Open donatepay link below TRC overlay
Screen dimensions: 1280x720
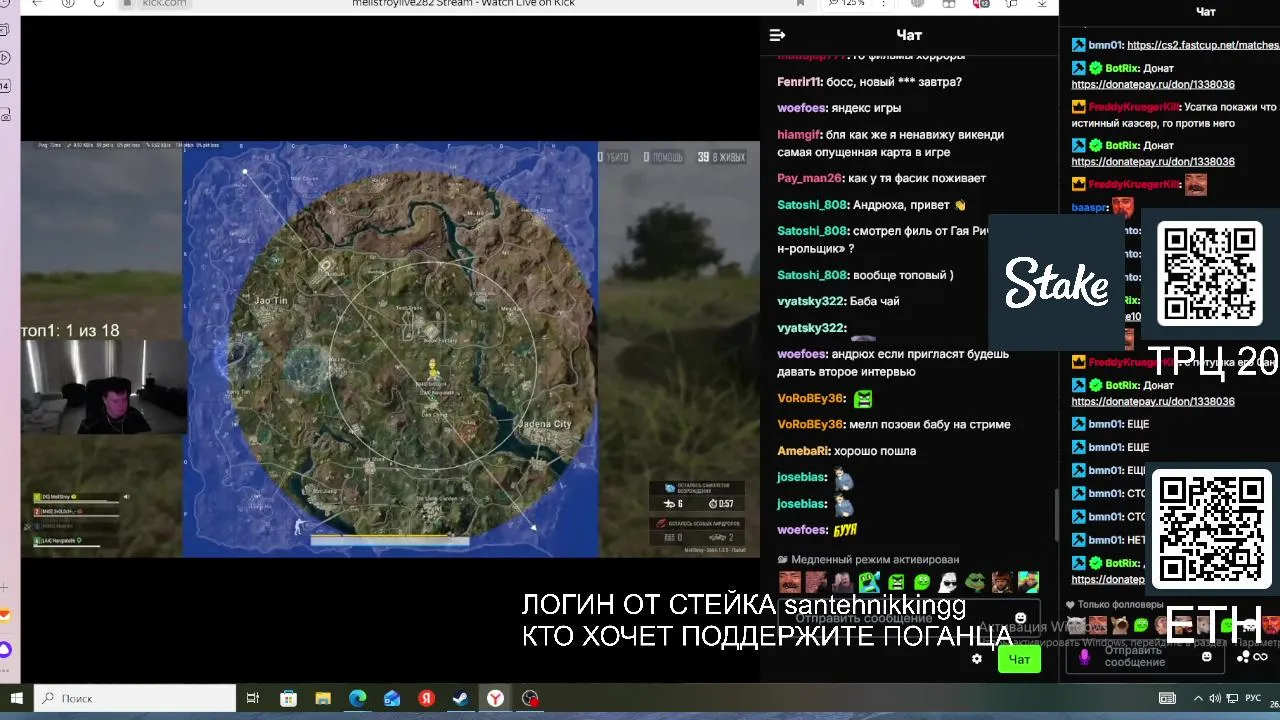1153,402
